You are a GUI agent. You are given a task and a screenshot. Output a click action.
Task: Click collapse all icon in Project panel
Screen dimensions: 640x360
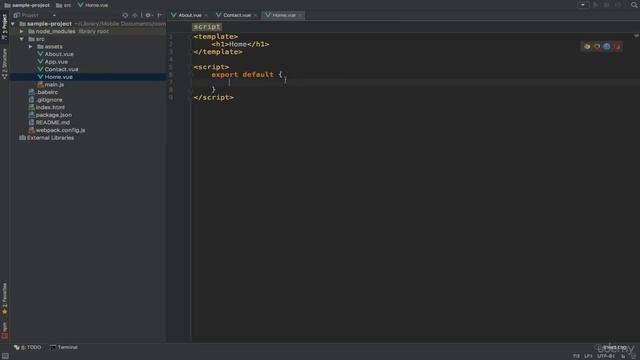(x=135, y=15)
